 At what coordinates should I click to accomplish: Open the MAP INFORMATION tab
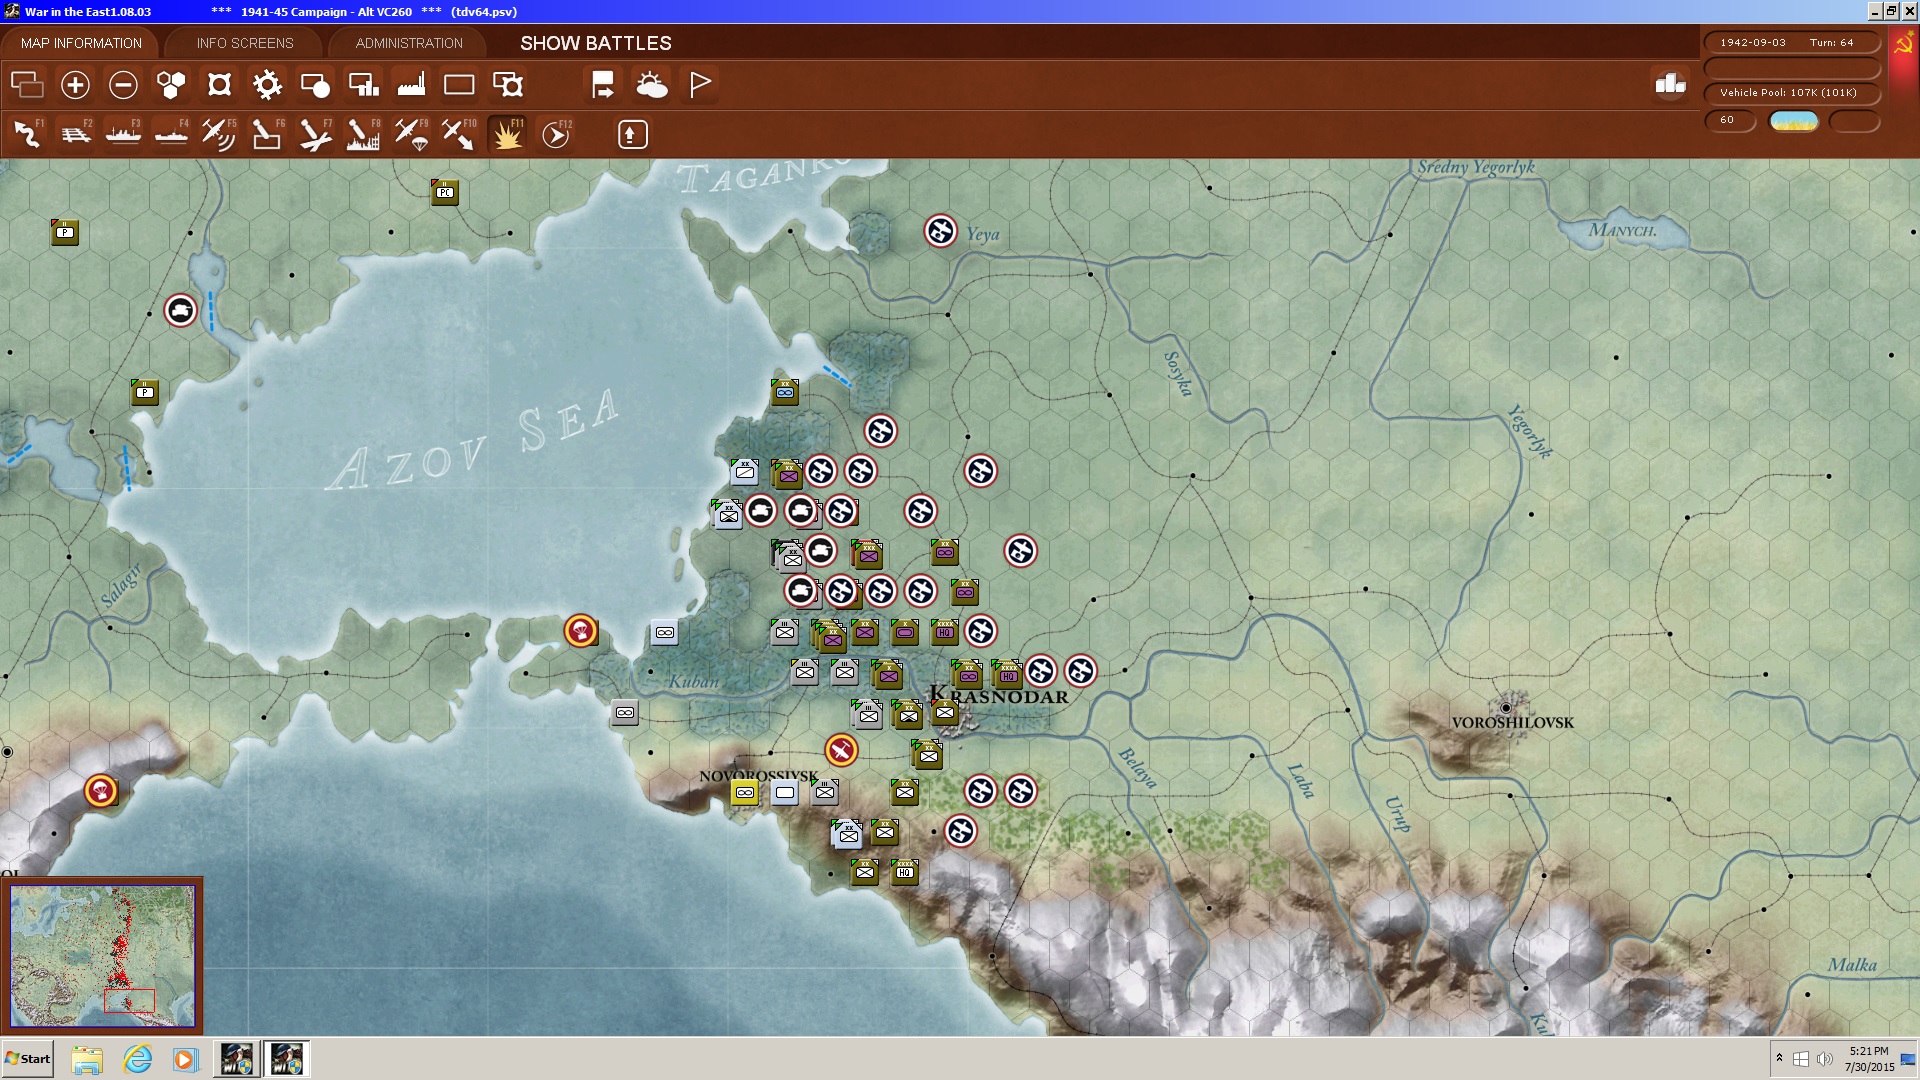pyautogui.click(x=81, y=43)
